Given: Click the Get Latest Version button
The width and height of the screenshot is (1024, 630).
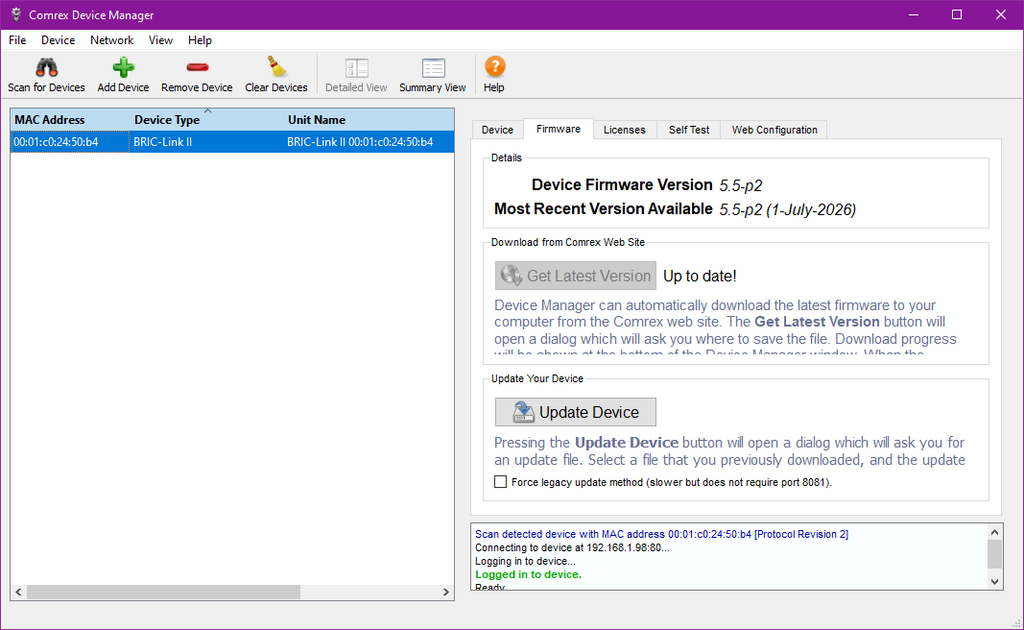Looking at the screenshot, I should [575, 276].
